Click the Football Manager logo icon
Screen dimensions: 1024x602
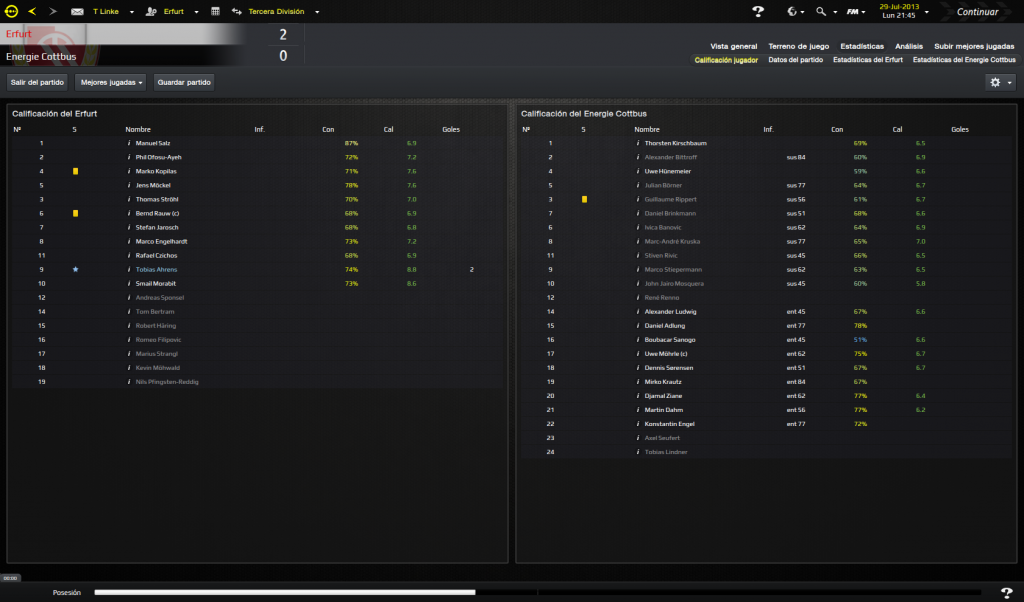[x=11, y=11]
